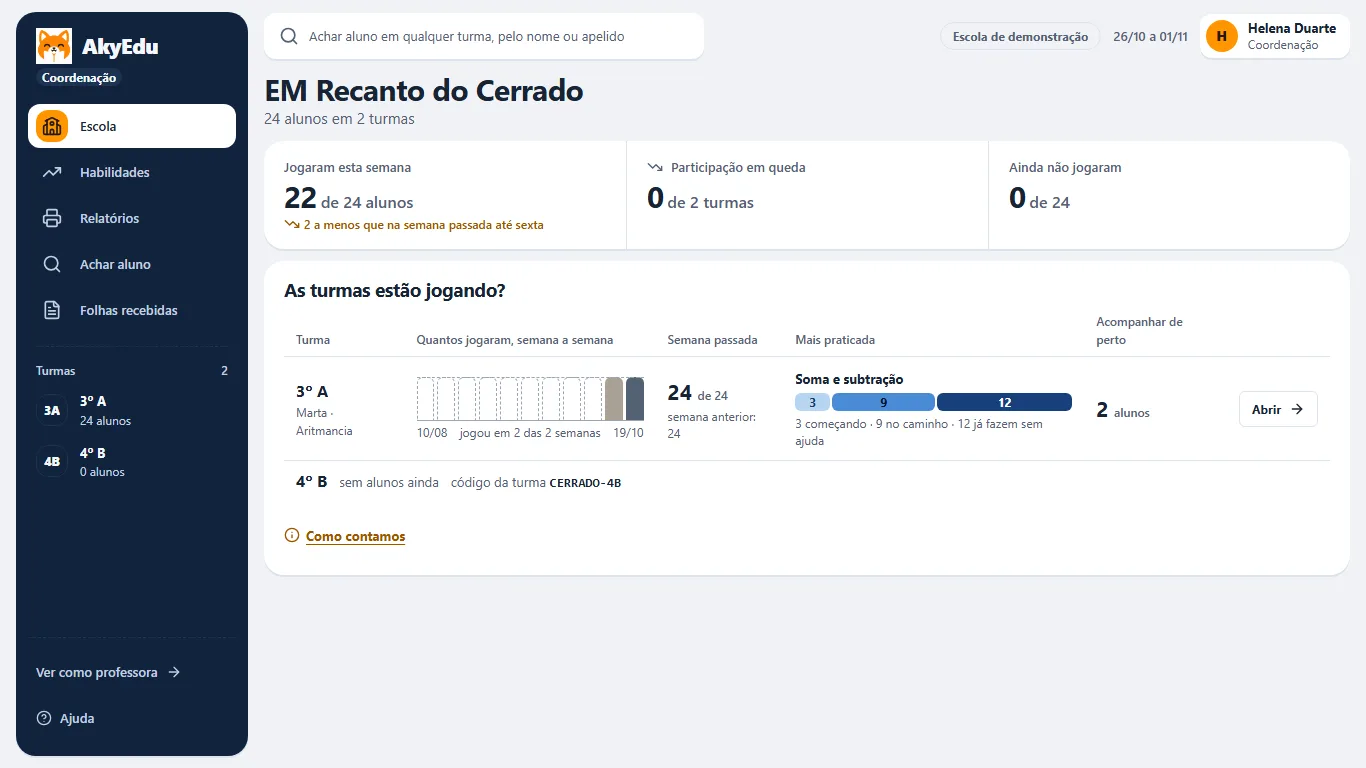Open Relatórios from the sidebar
Screen dimensions: 1366x768
(x=132, y=218)
